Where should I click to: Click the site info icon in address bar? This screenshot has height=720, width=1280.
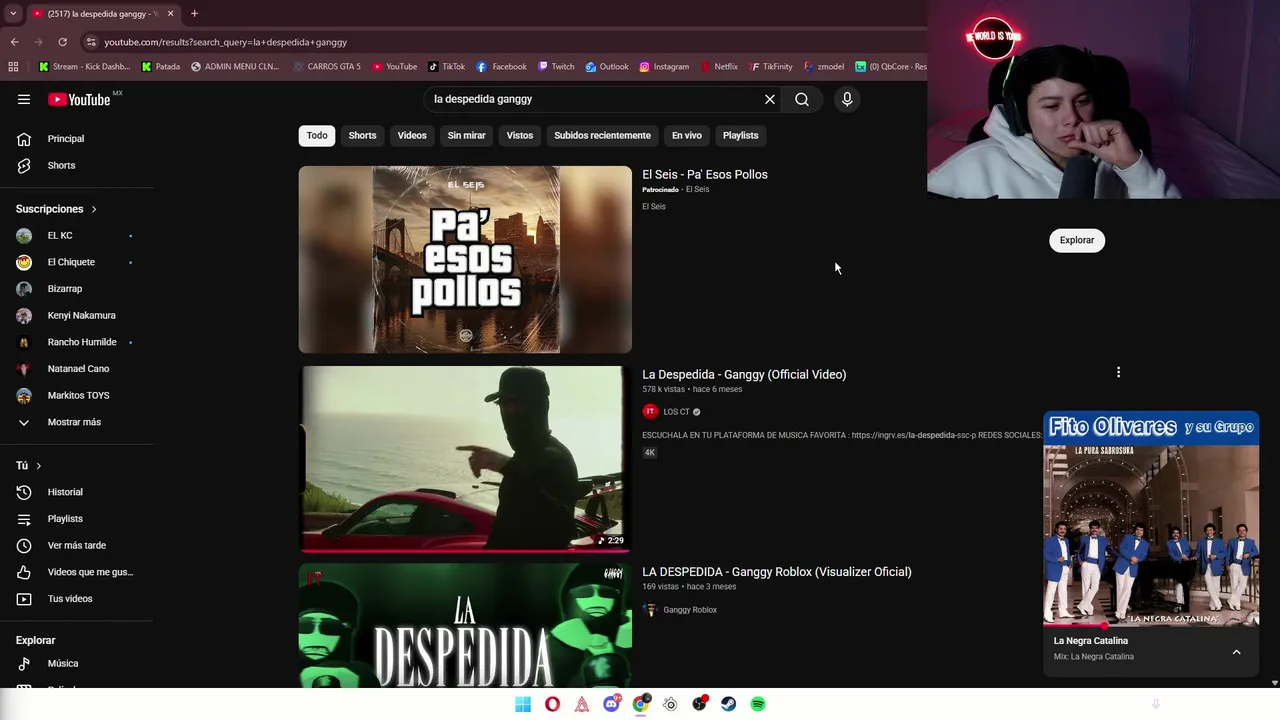click(91, 42)
